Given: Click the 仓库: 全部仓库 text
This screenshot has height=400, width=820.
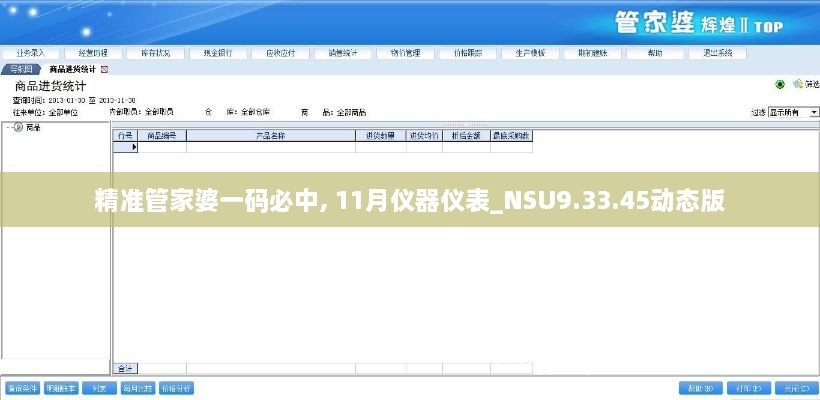Looking at the screenshot, I should click(237, 112).
